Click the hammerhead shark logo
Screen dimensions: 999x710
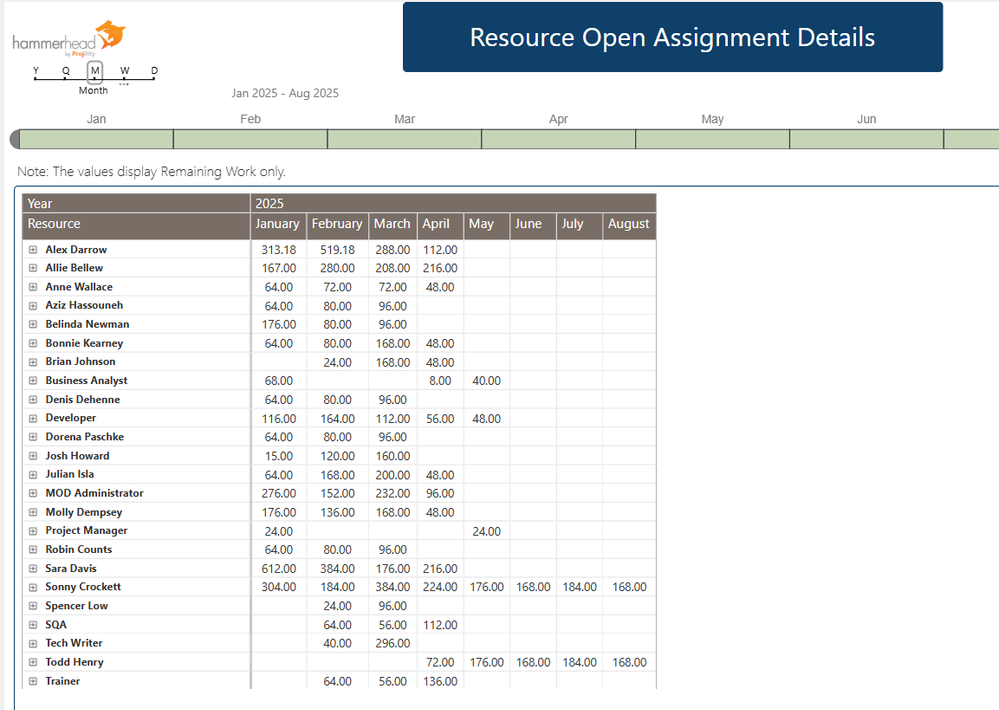(69, 39)
